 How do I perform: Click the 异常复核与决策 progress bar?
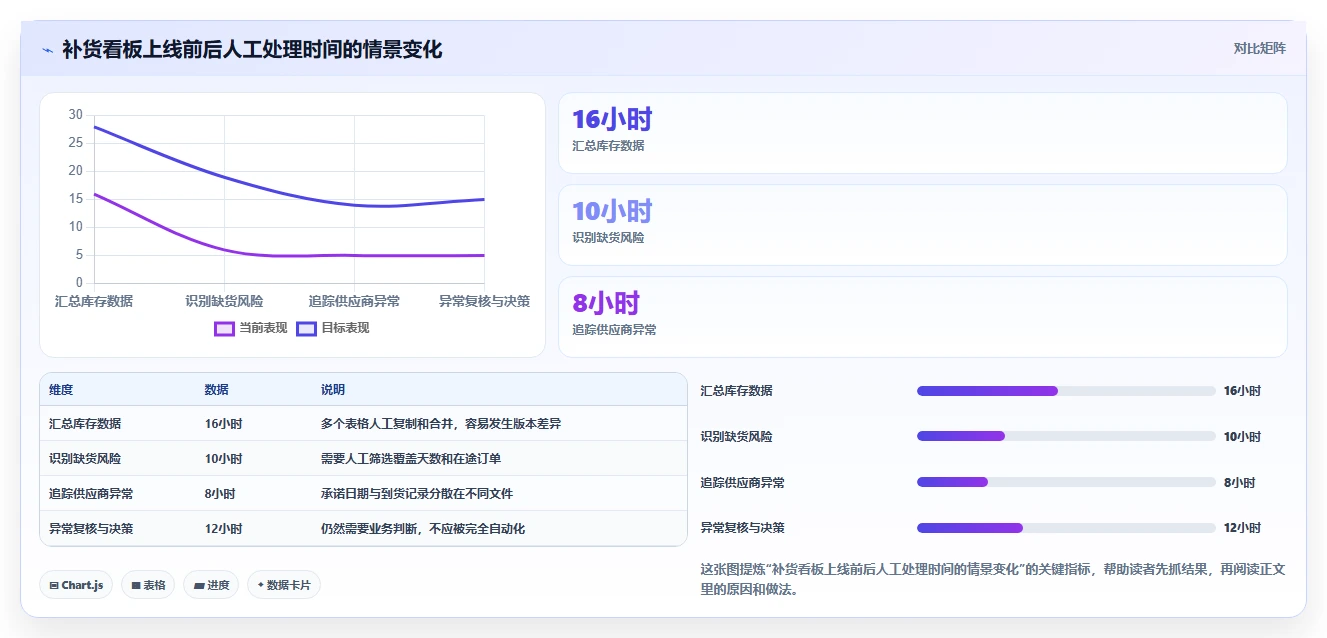point(1066,527)
